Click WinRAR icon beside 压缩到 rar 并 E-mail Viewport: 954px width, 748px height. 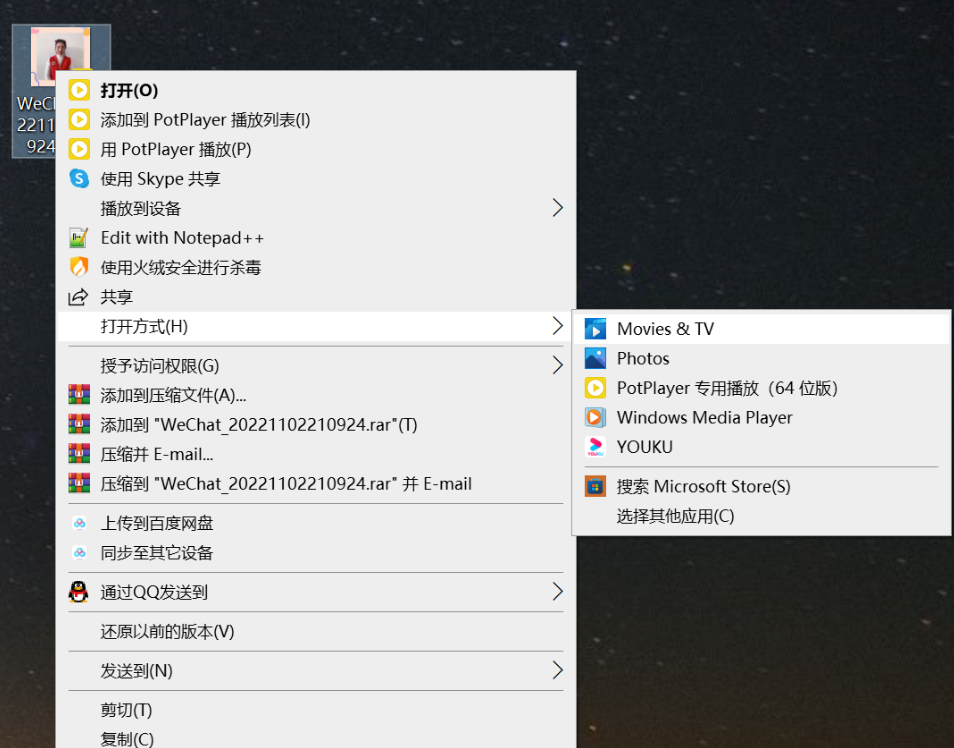(79, 483)
